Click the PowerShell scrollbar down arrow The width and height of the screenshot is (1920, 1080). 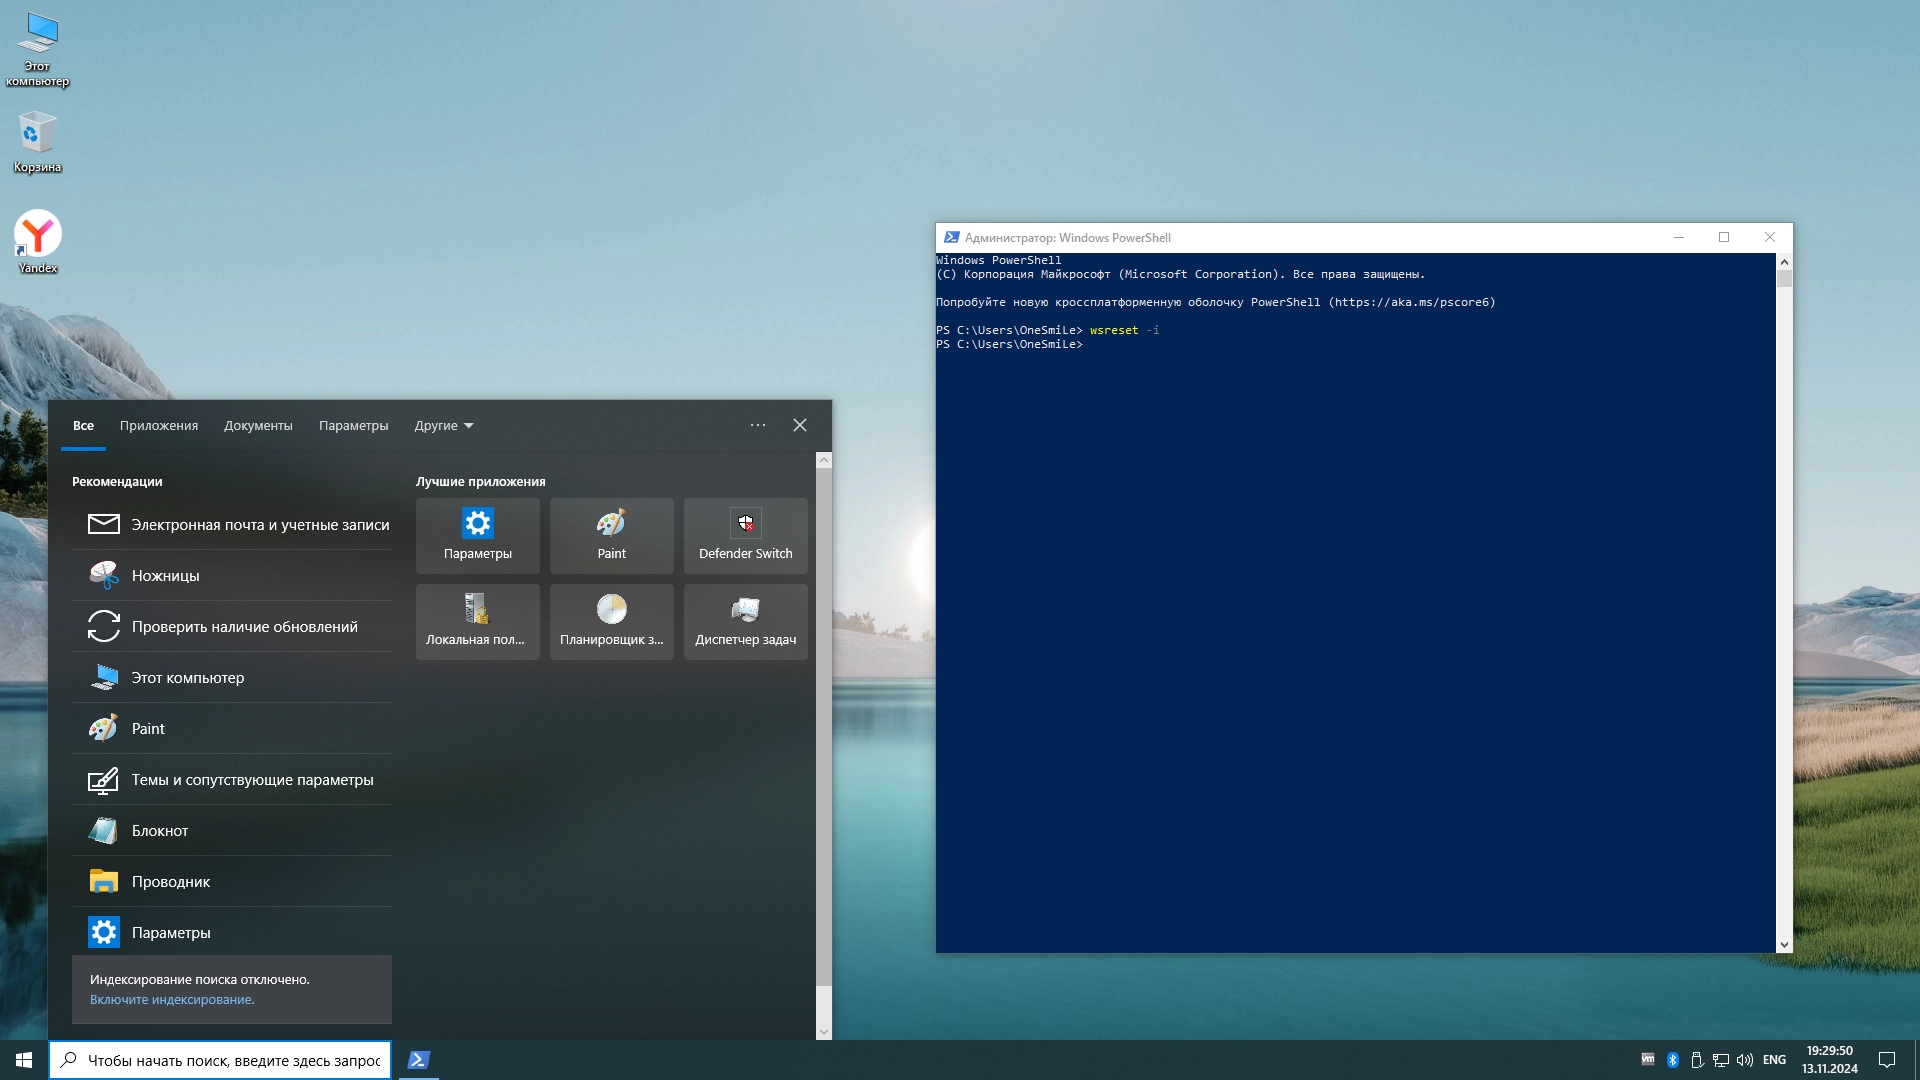[x=1784, y=945]
